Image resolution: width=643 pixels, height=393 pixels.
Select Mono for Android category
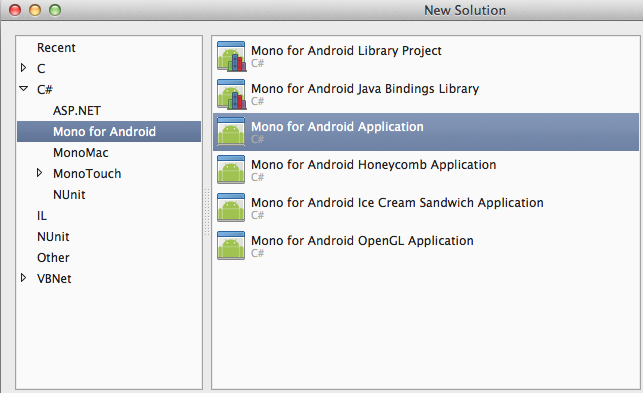(109, 132)
